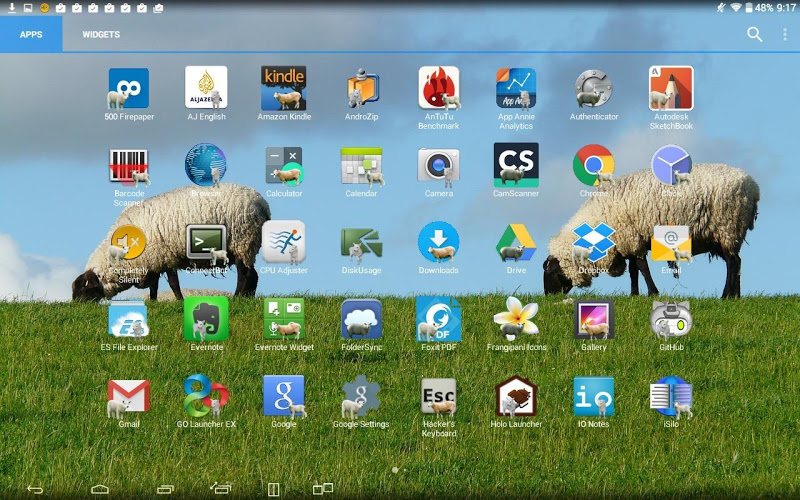Screen dimensions: 800x500
Task: Launch the Browser globe icon
Action: [206, 165]
